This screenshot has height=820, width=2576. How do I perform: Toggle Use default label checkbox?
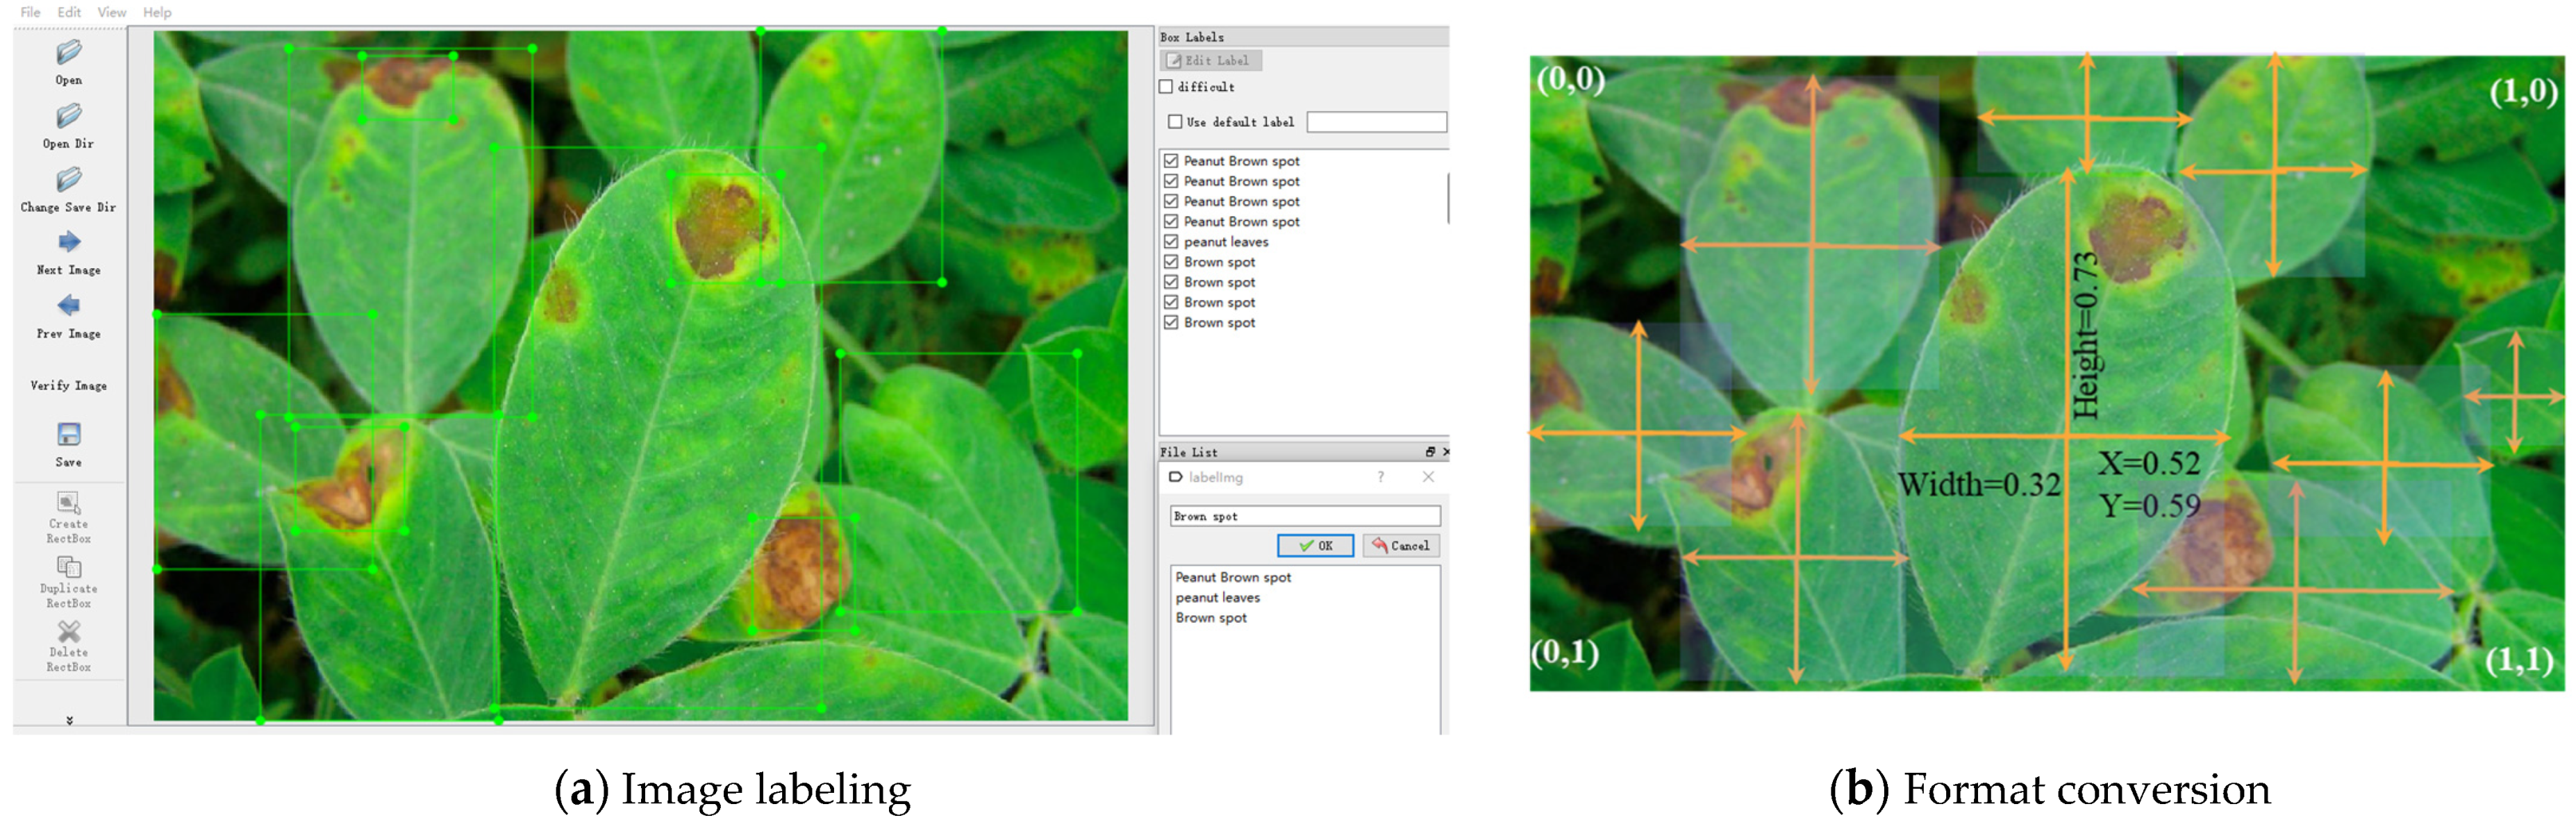pyautogui.click(x=1175, y=122)
